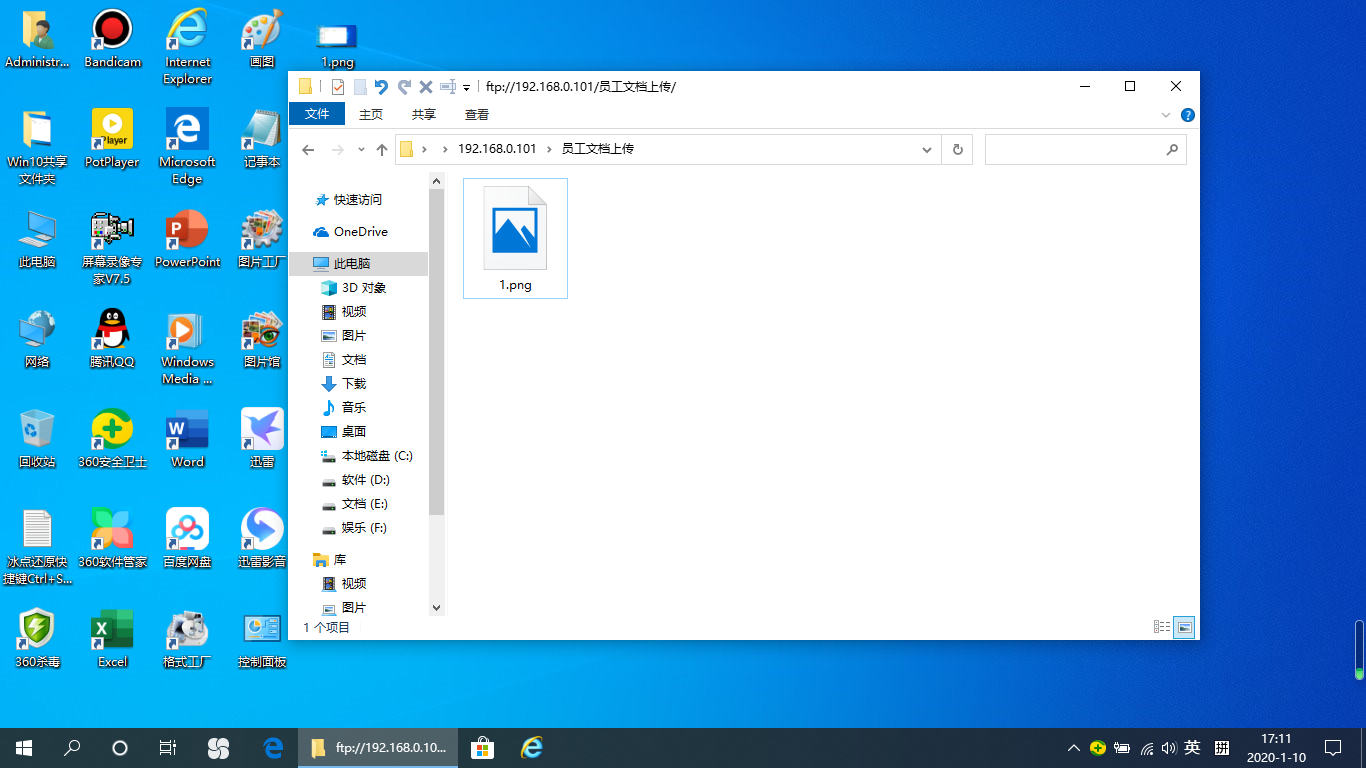This screenshot has width=1366, height=768.
Task: Open the PotPlayer desktop icon
Action: pos(112,139)
